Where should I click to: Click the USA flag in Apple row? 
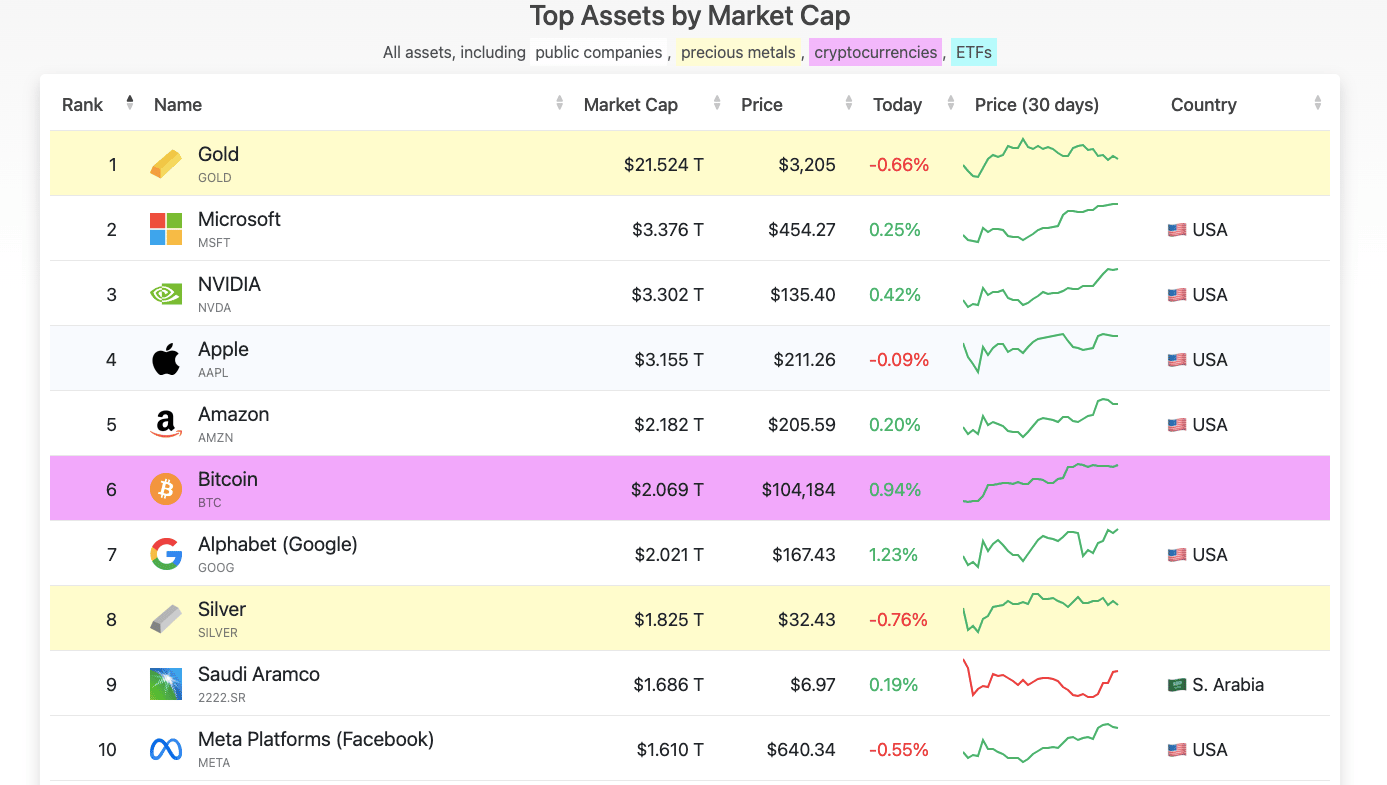coord(1177,360)
